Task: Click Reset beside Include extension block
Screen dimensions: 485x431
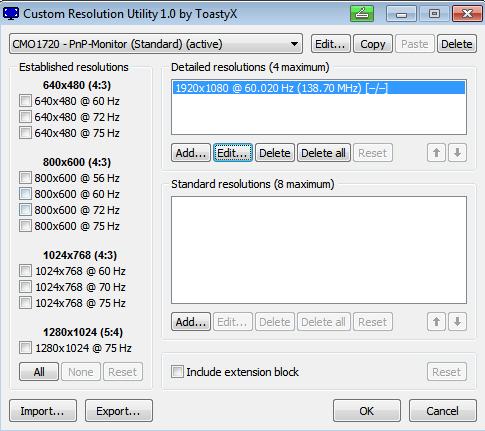Action: 447,372
